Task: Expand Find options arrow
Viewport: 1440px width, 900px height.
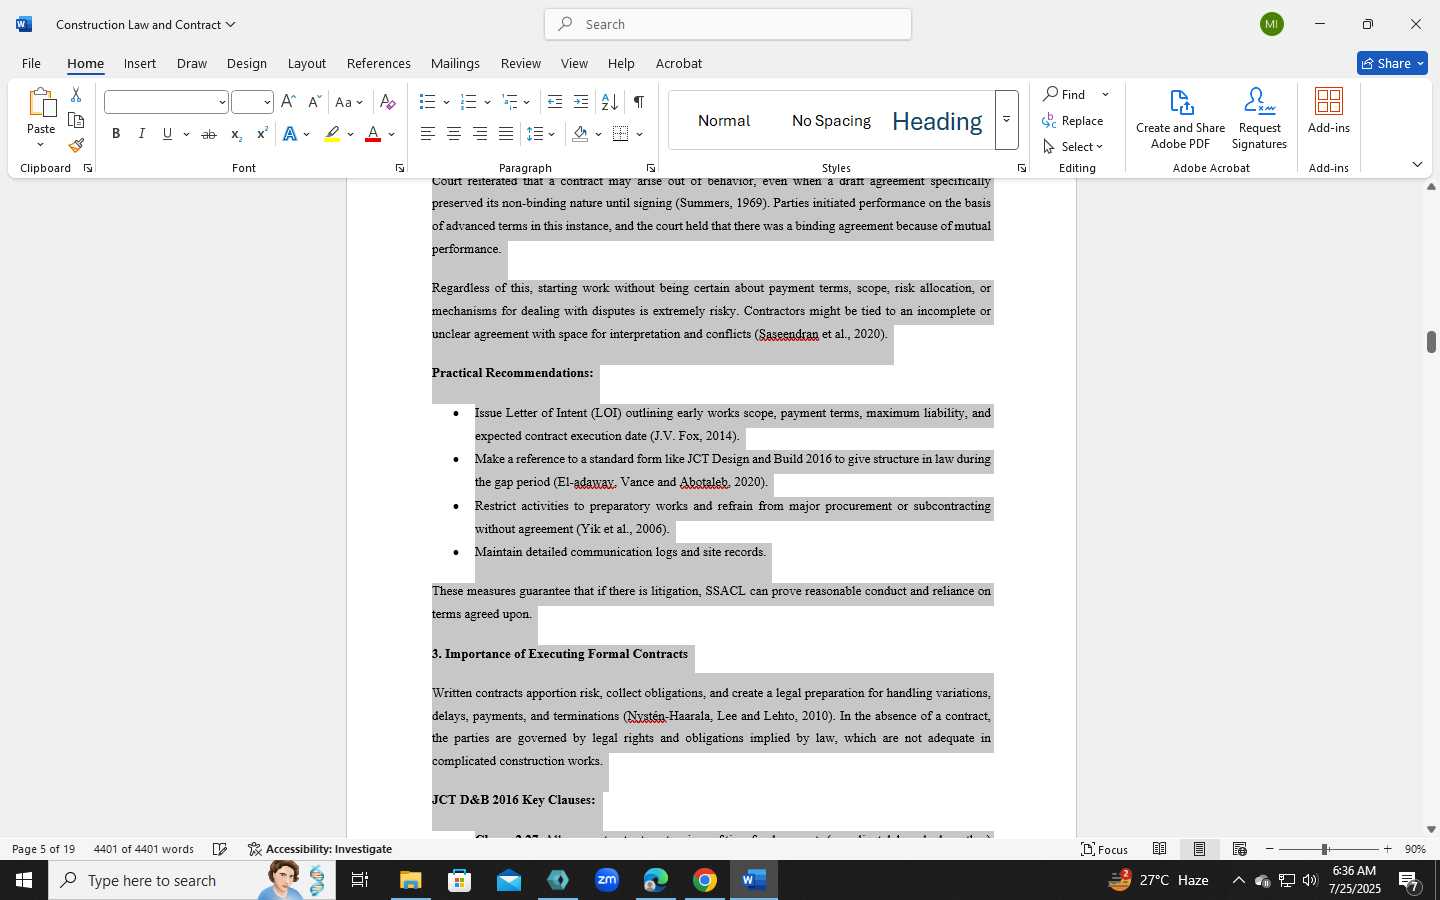Action: coord(1105,94)
